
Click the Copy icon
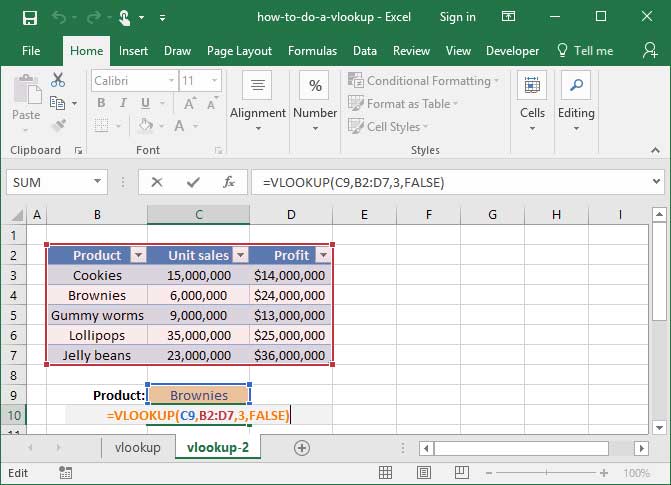pyautogui.click(x=57, y=103)
